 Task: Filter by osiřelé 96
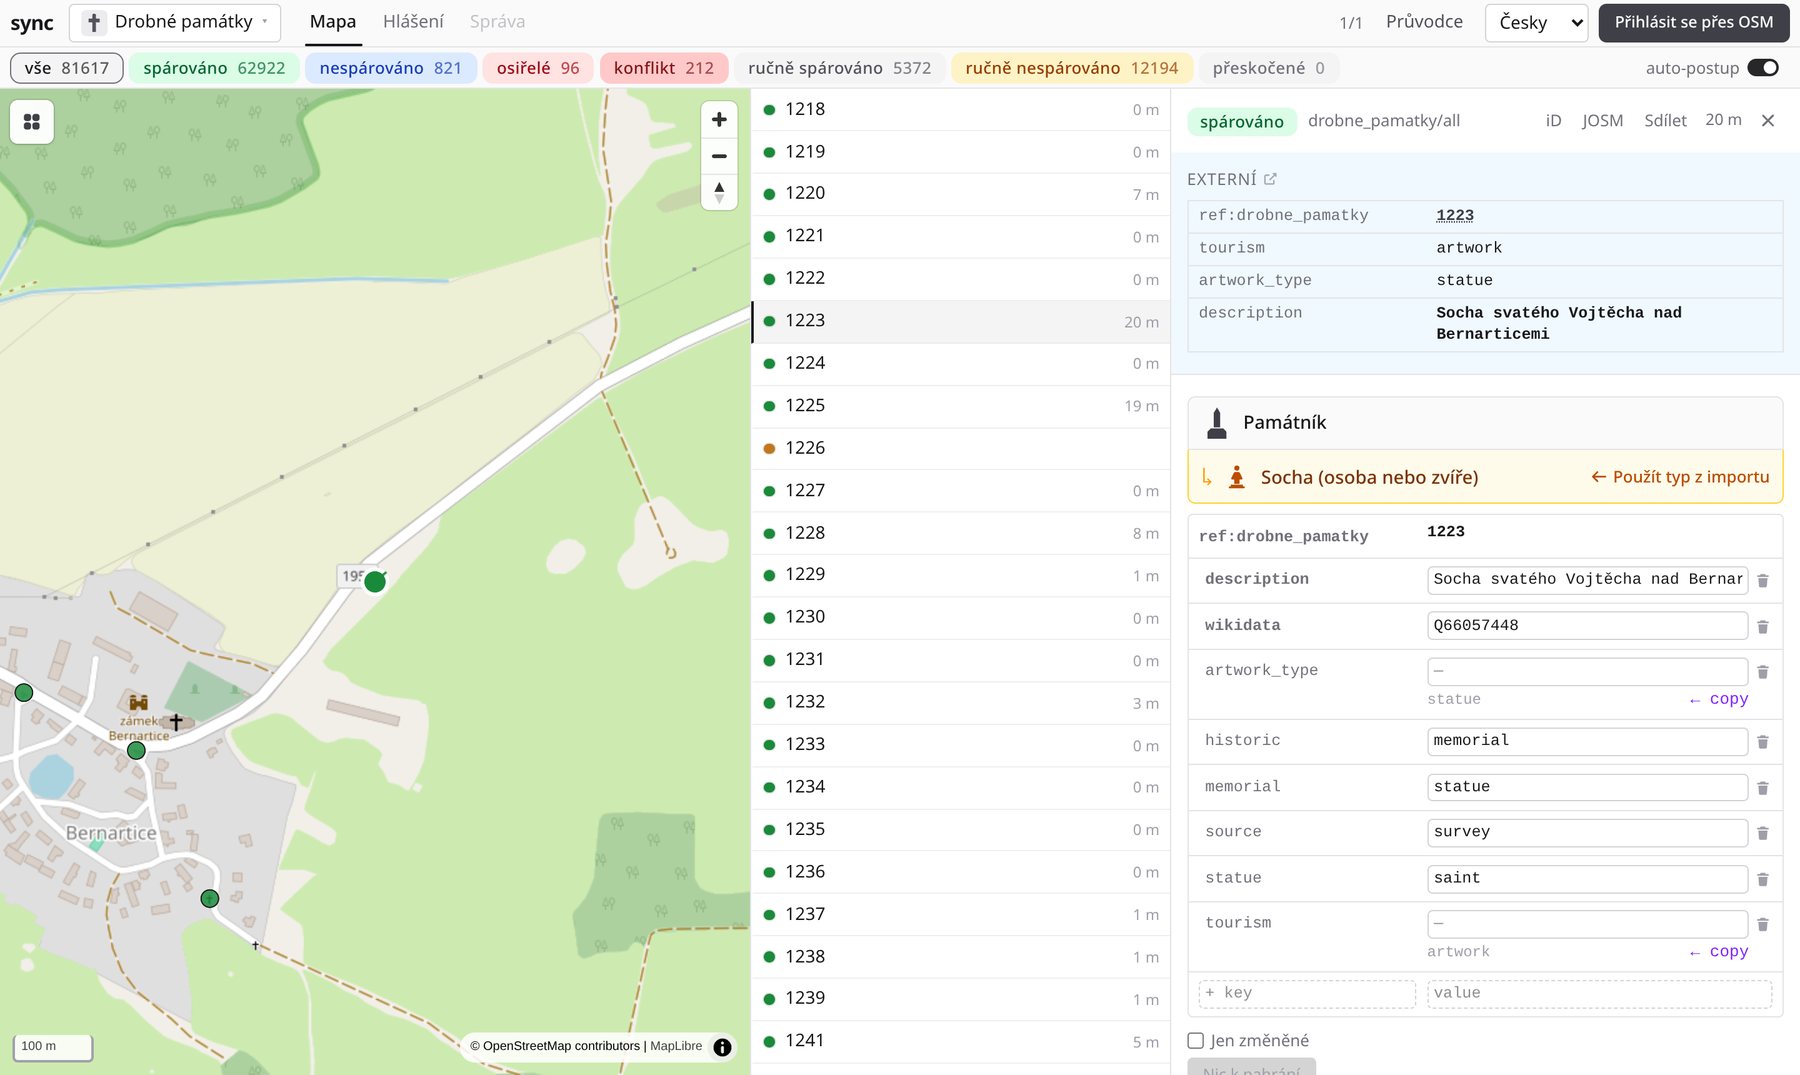(538, 68)
